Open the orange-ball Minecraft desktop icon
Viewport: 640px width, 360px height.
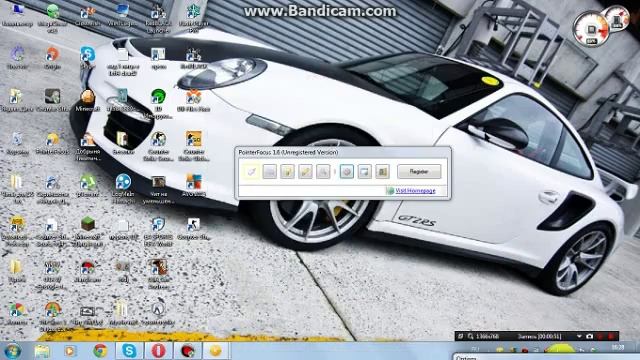click(87, 100)
